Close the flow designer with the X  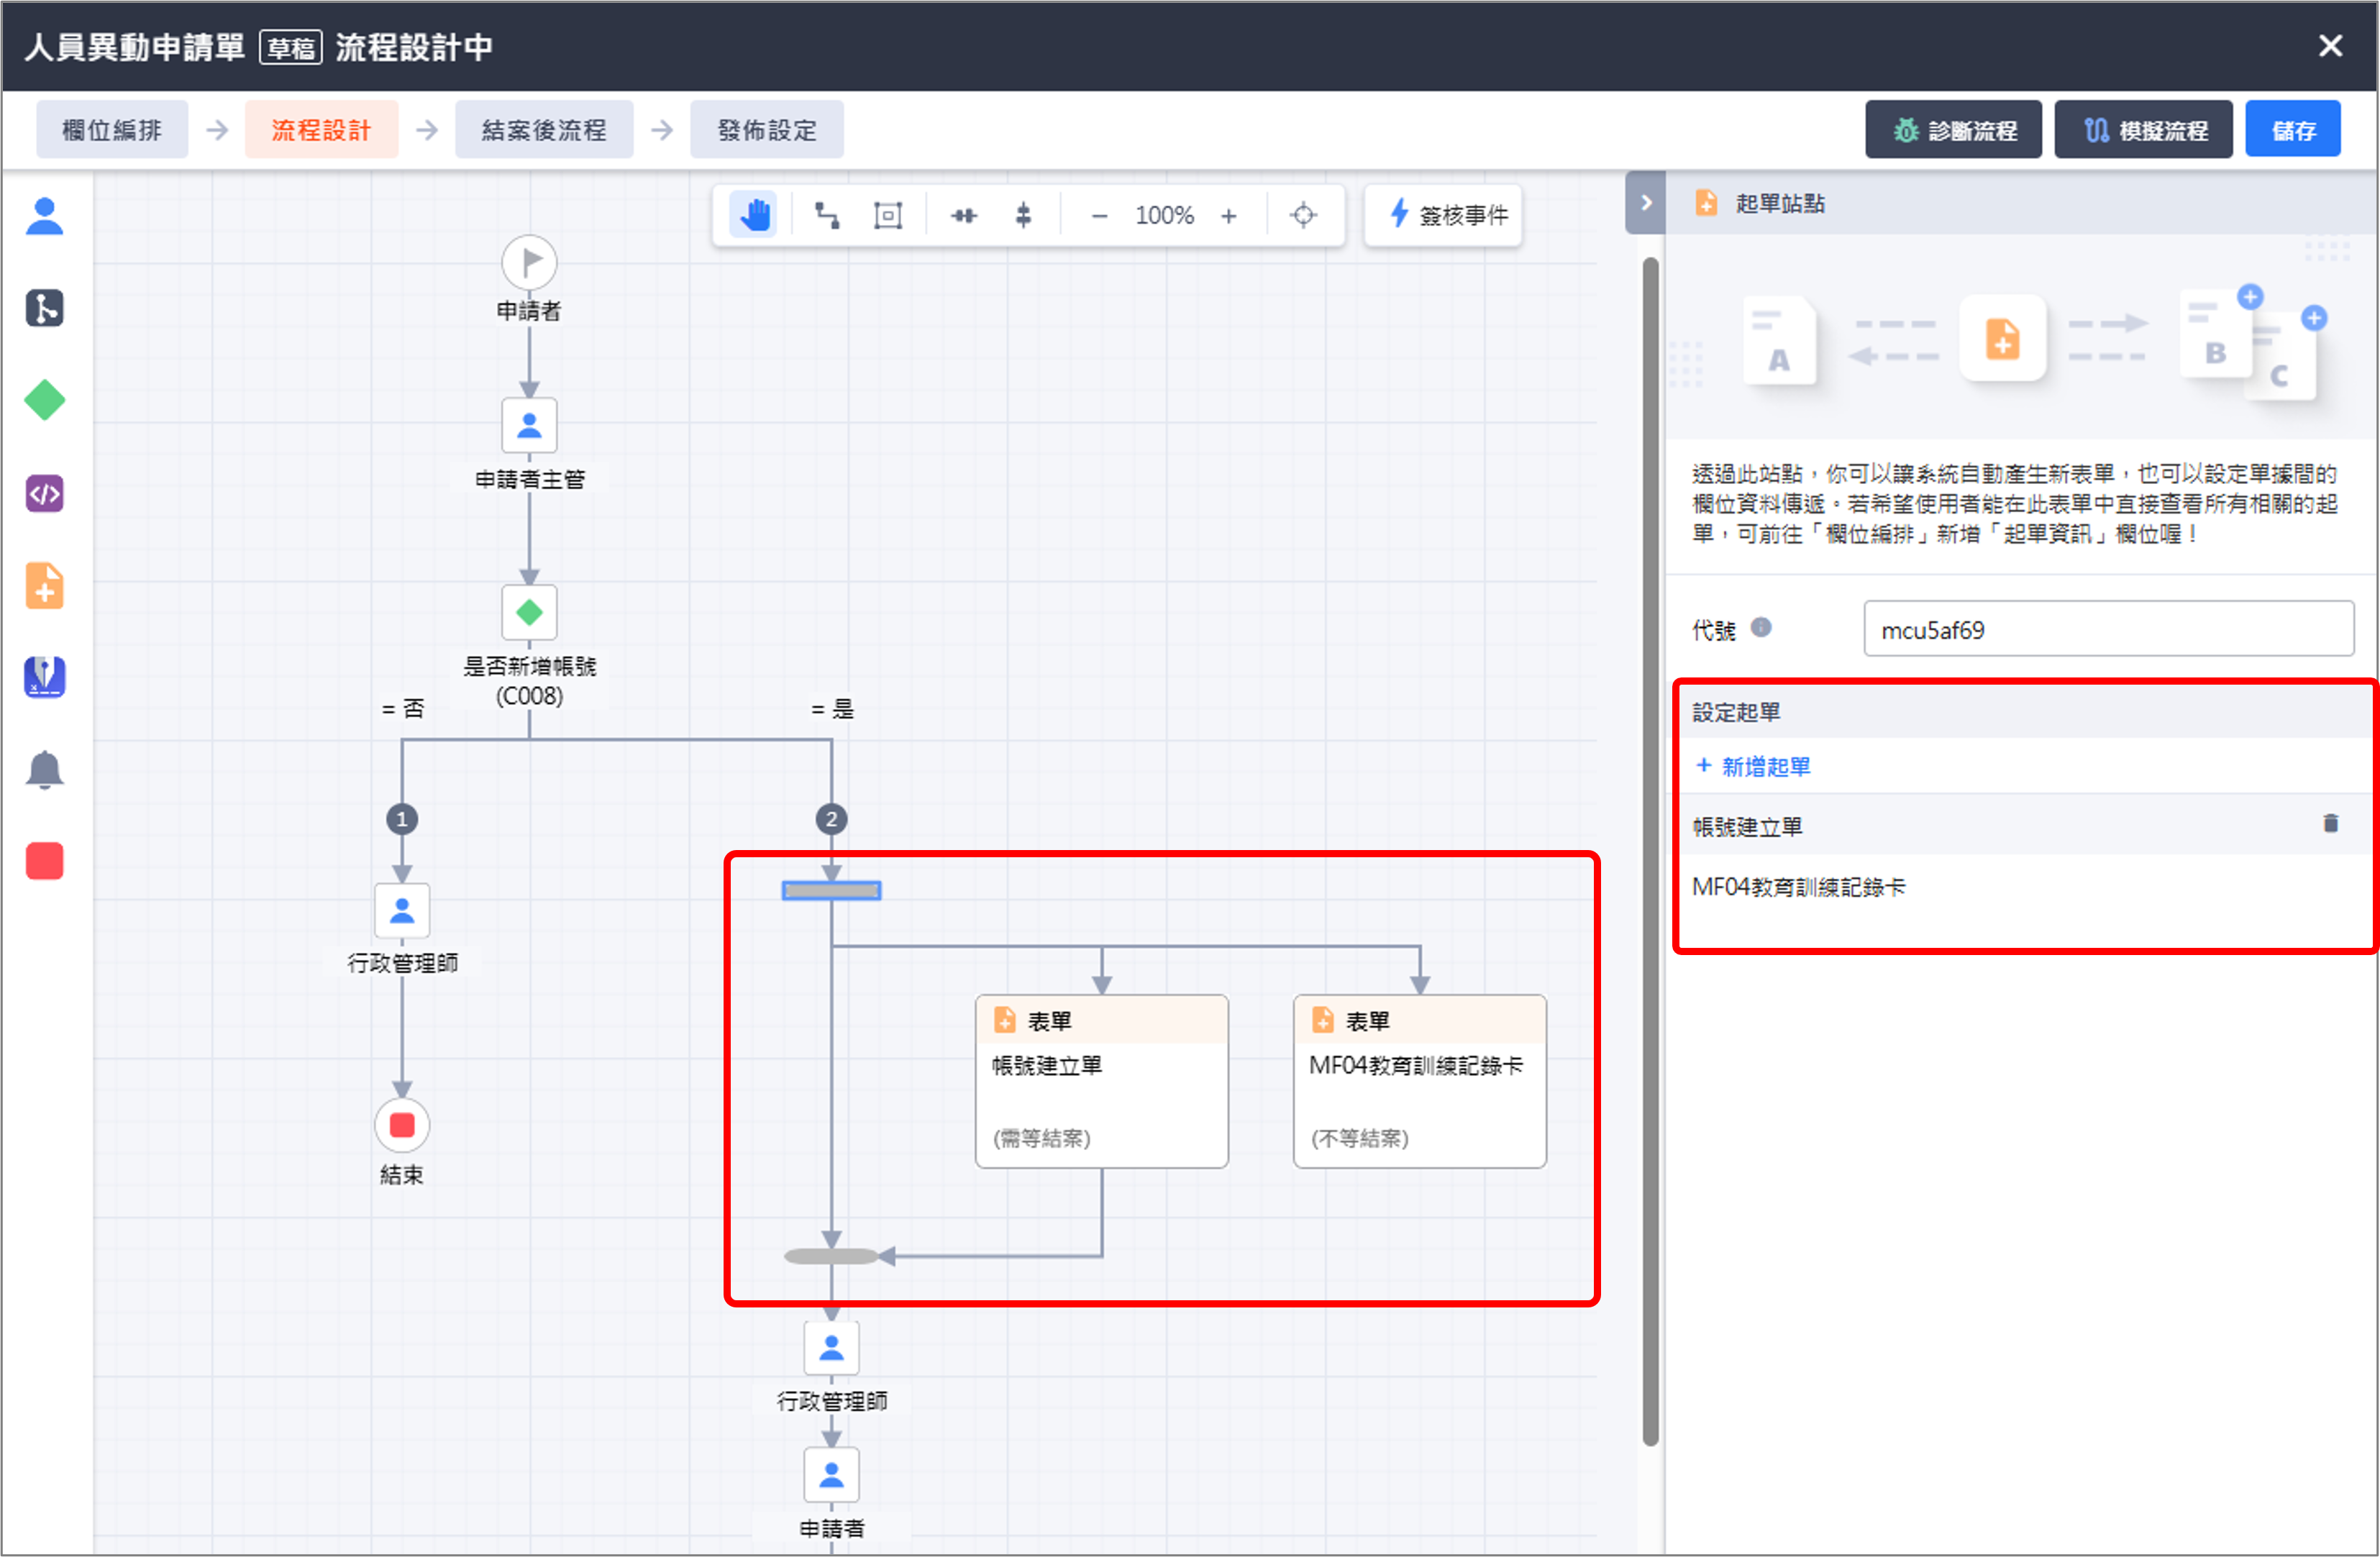[x=2331, y=46]
